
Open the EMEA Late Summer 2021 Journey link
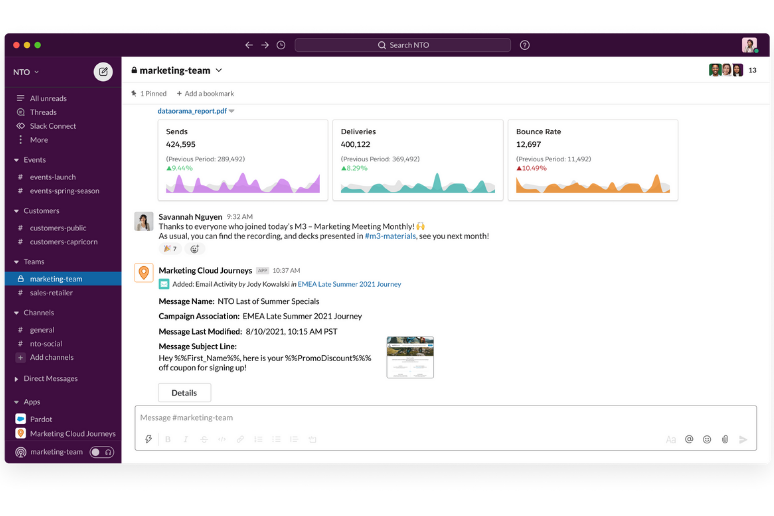349,284
